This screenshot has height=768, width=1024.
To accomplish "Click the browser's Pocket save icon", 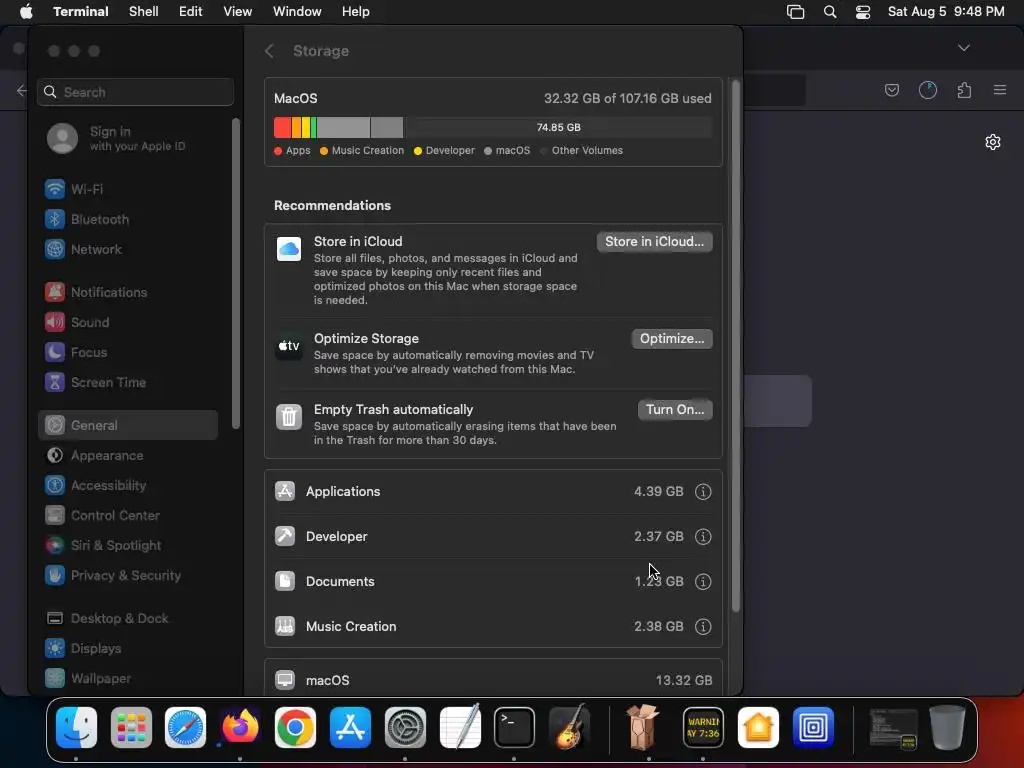I will click(x=891, y=90).
